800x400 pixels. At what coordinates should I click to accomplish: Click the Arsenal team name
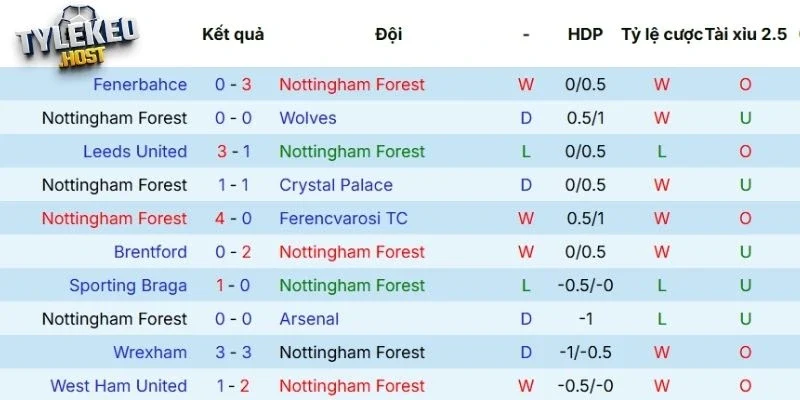(309, 320)
